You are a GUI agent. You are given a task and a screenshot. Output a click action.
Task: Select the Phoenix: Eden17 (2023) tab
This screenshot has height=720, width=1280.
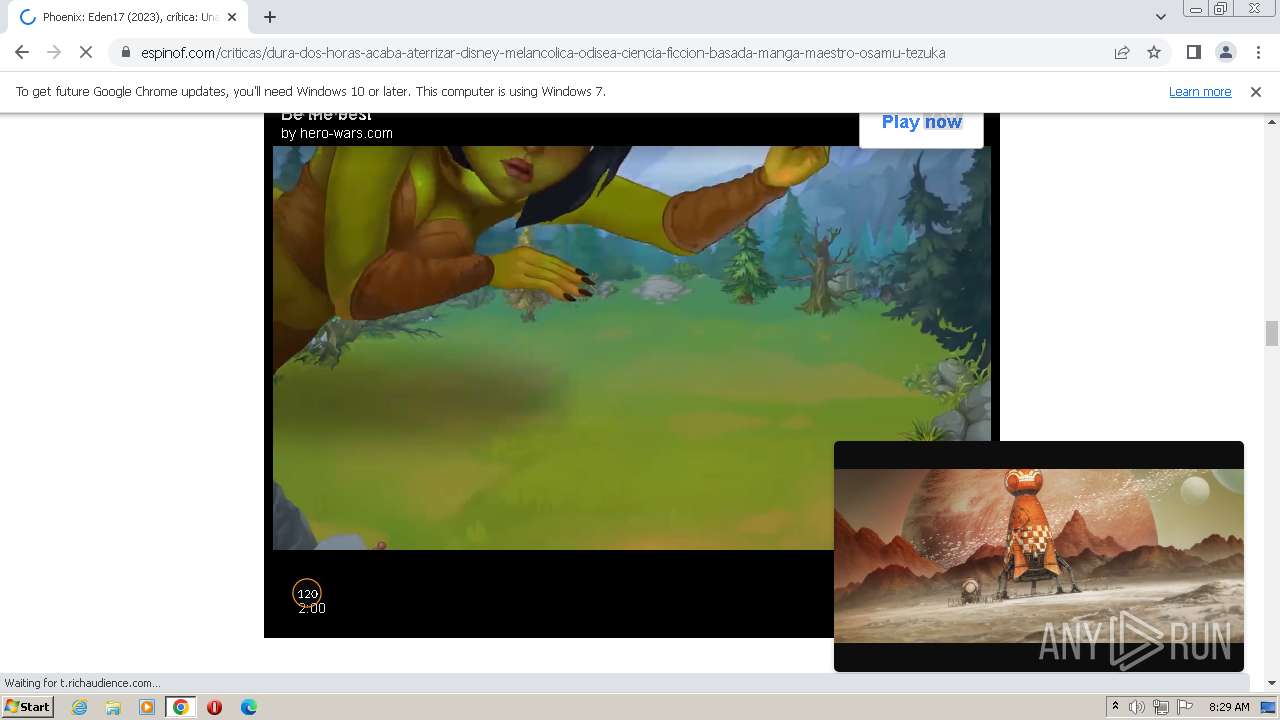127,17
